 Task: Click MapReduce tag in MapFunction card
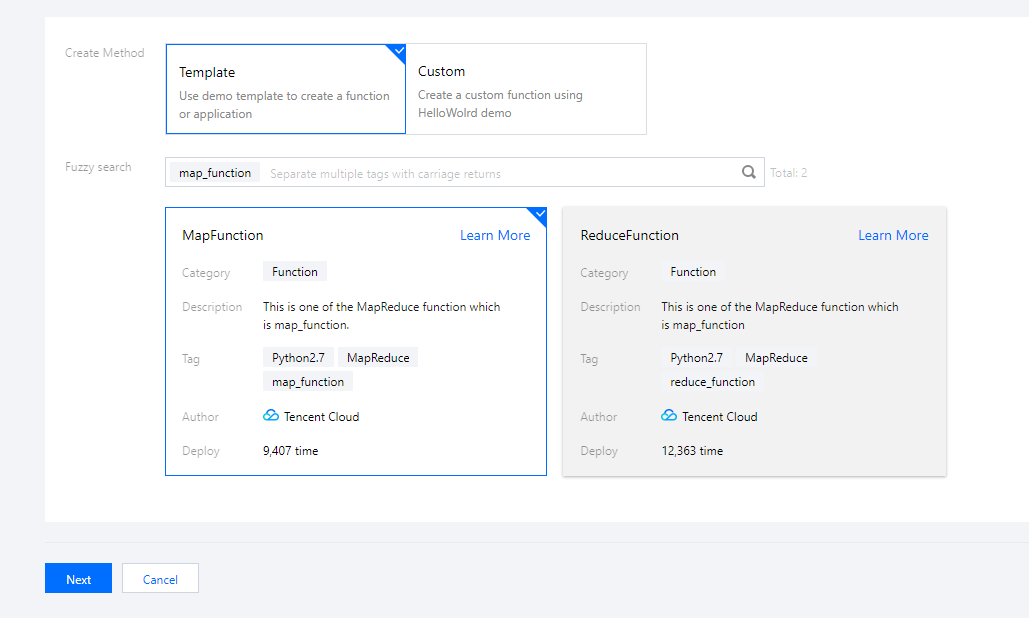coord(378,358)
